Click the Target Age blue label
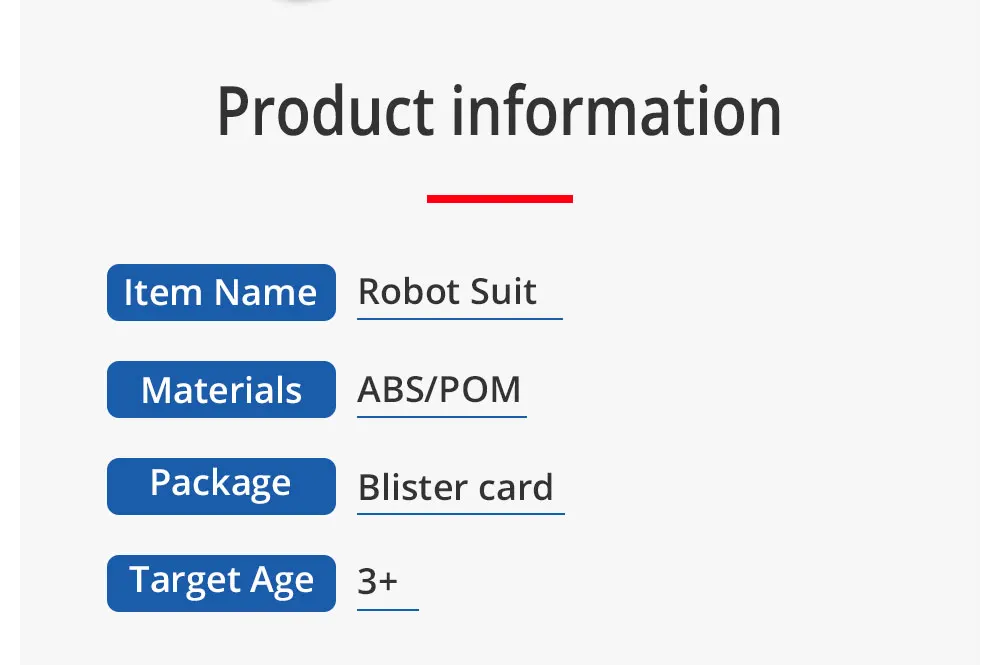The height and width of the screenshot is (665, 1000). coord(221,583)
